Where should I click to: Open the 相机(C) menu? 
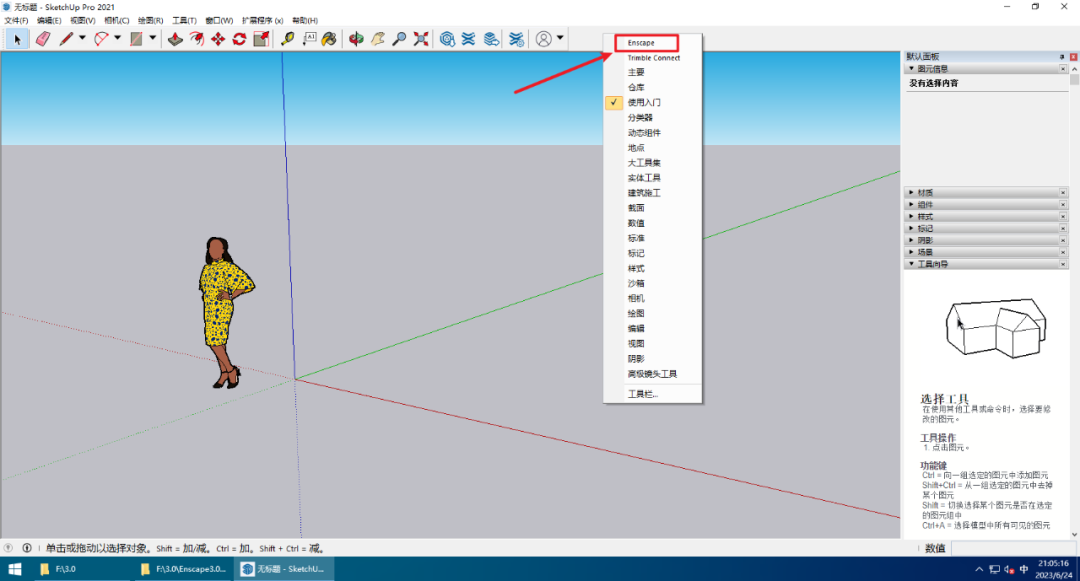[116, 20]
